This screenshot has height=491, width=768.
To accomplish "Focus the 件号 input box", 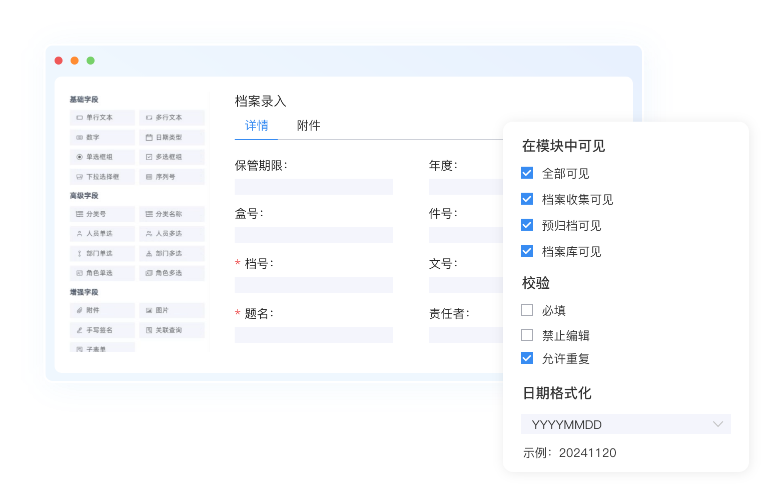I will point(466,235).
